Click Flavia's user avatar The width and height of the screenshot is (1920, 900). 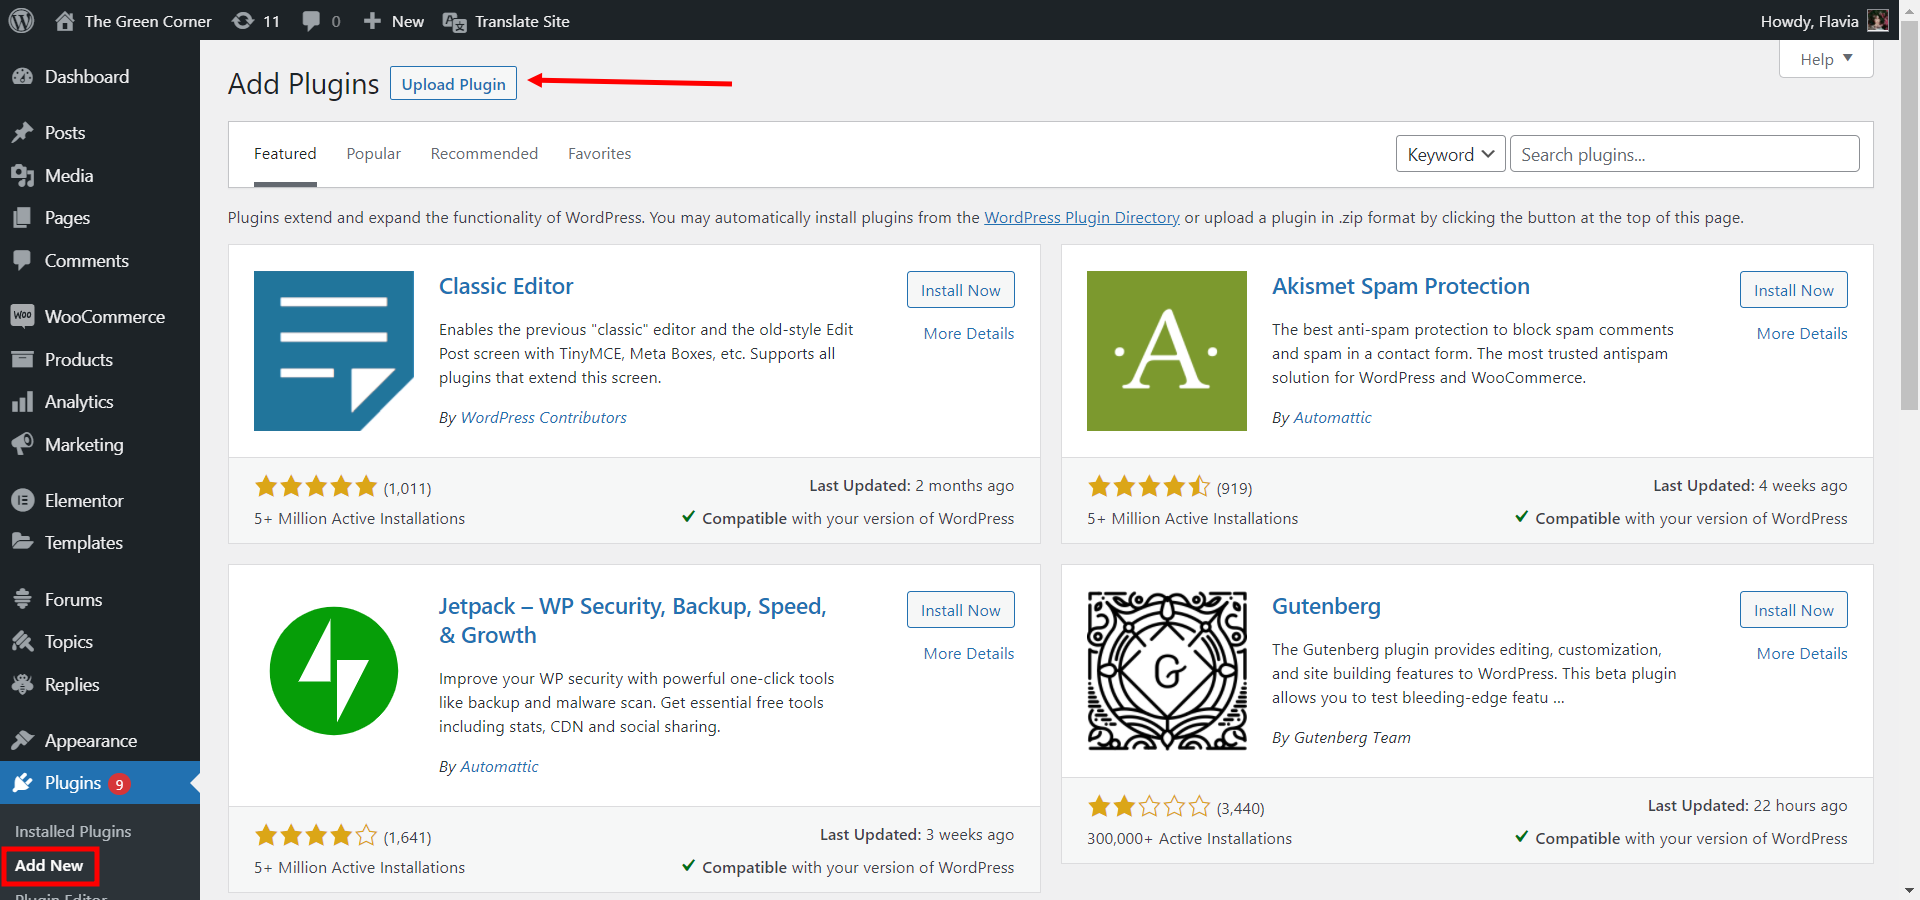(1877, 21)
